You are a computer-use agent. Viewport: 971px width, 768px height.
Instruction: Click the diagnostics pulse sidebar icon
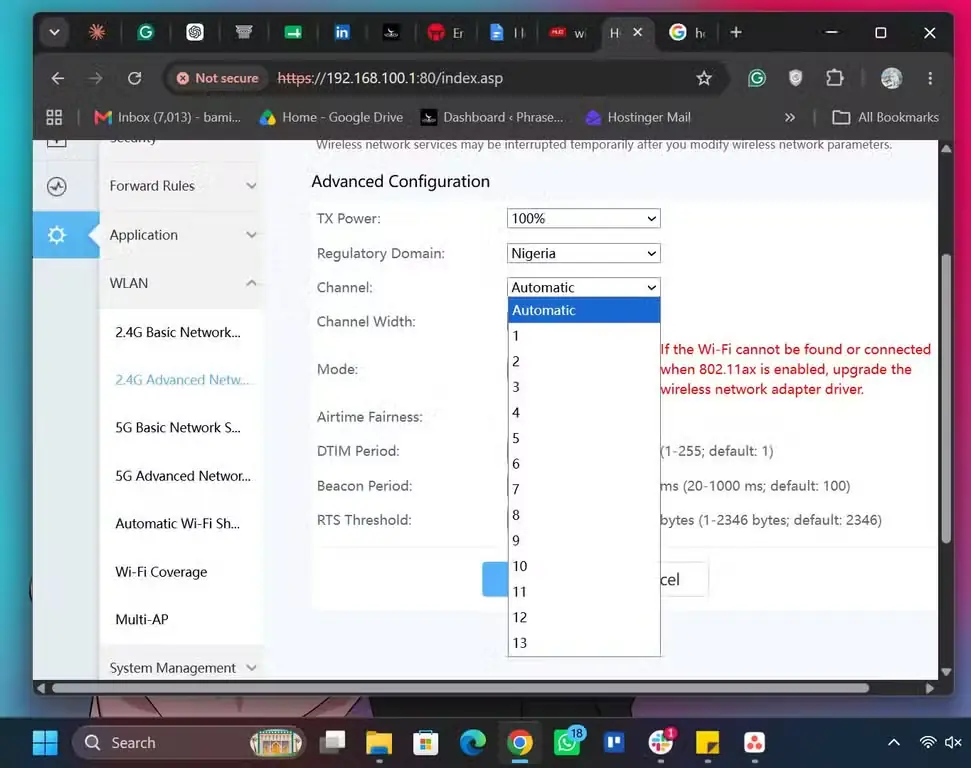[57, 186]
